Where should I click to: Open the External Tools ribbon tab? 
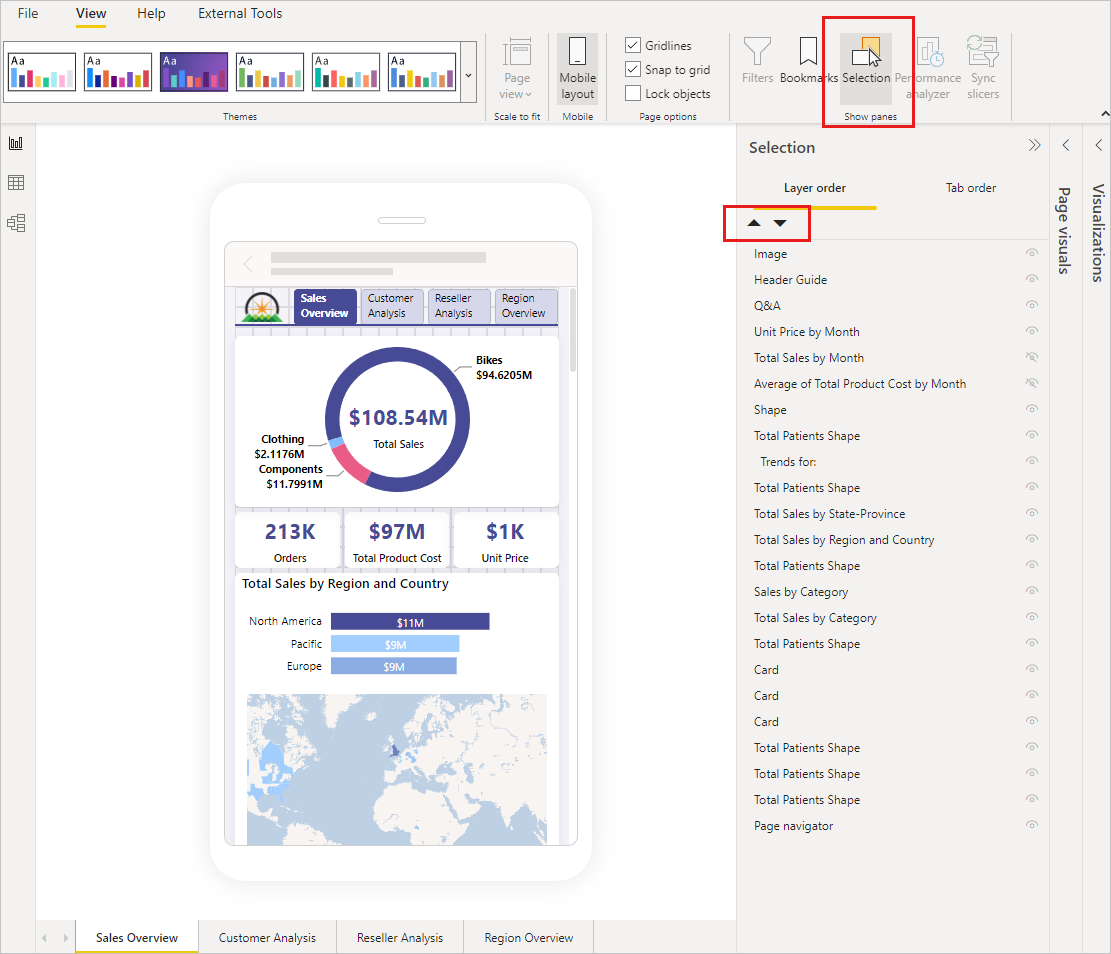coord(239,13)
